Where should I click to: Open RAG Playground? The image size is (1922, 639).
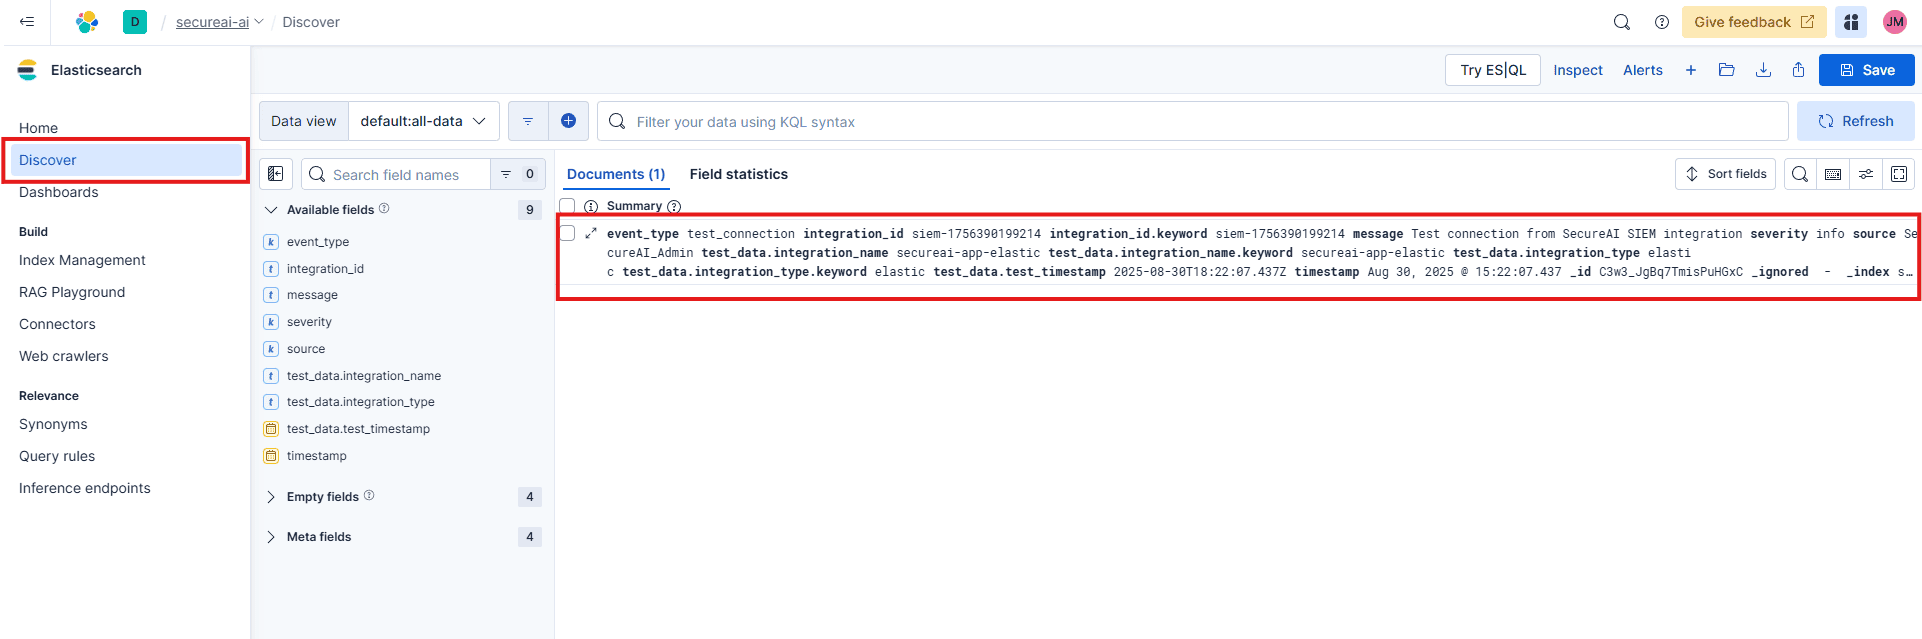pos(72,292)
